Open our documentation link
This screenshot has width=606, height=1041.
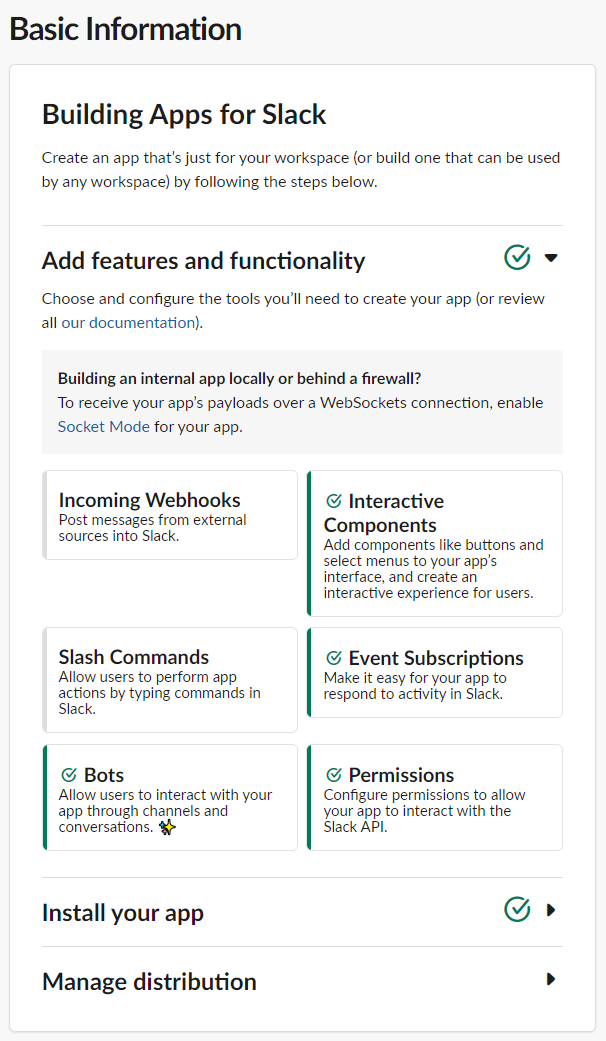point(127,322)
